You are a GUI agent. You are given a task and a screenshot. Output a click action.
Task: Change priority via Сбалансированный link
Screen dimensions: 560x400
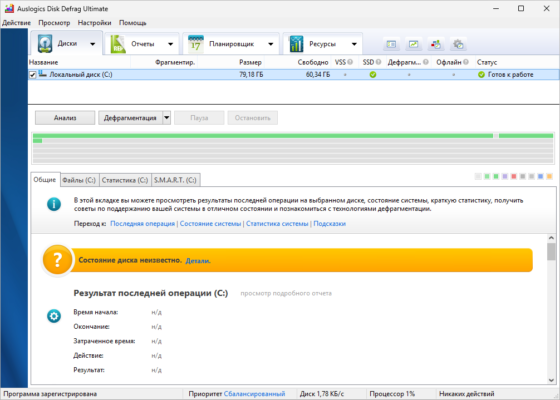(x=254, y=394)
